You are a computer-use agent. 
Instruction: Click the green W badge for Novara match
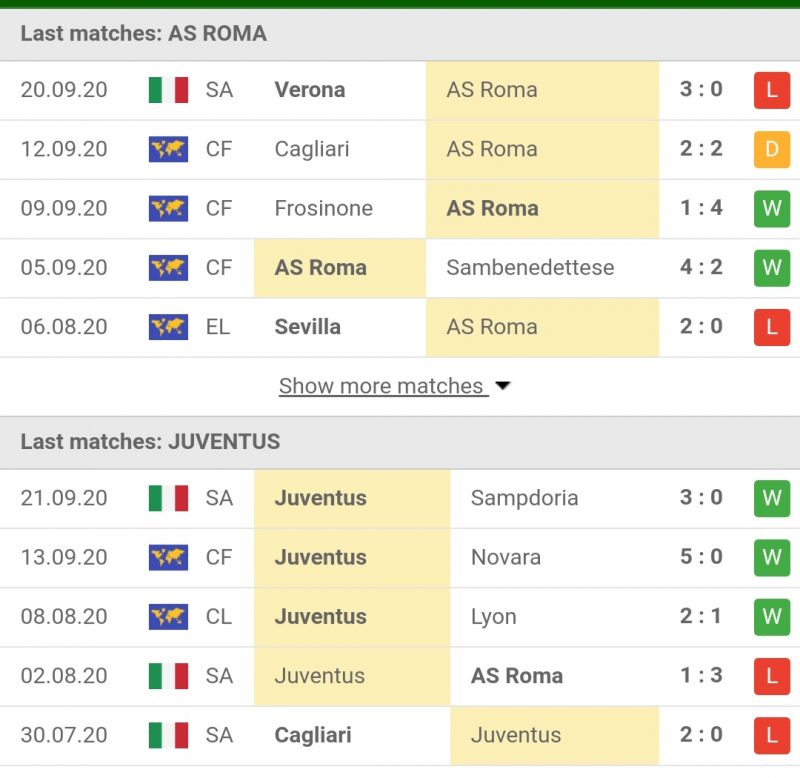(x=771, y=557)
